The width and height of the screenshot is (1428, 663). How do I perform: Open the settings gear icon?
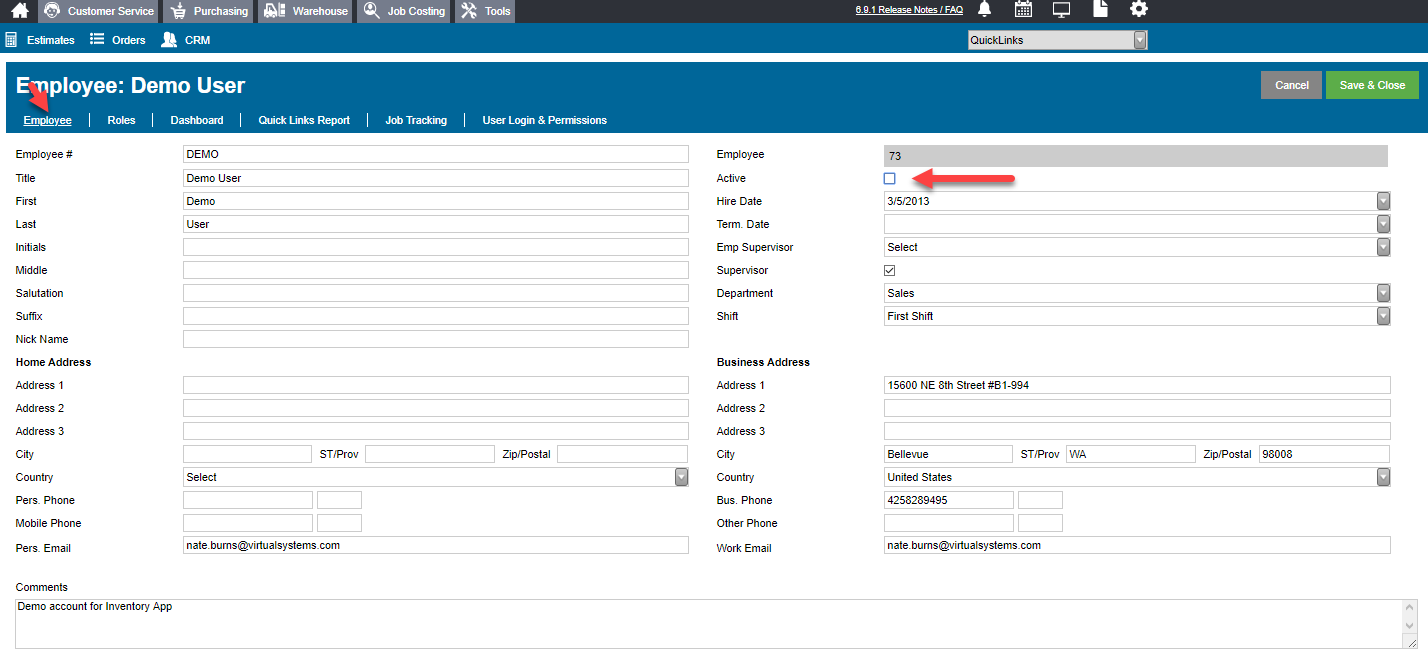(x=1139, y=10)
